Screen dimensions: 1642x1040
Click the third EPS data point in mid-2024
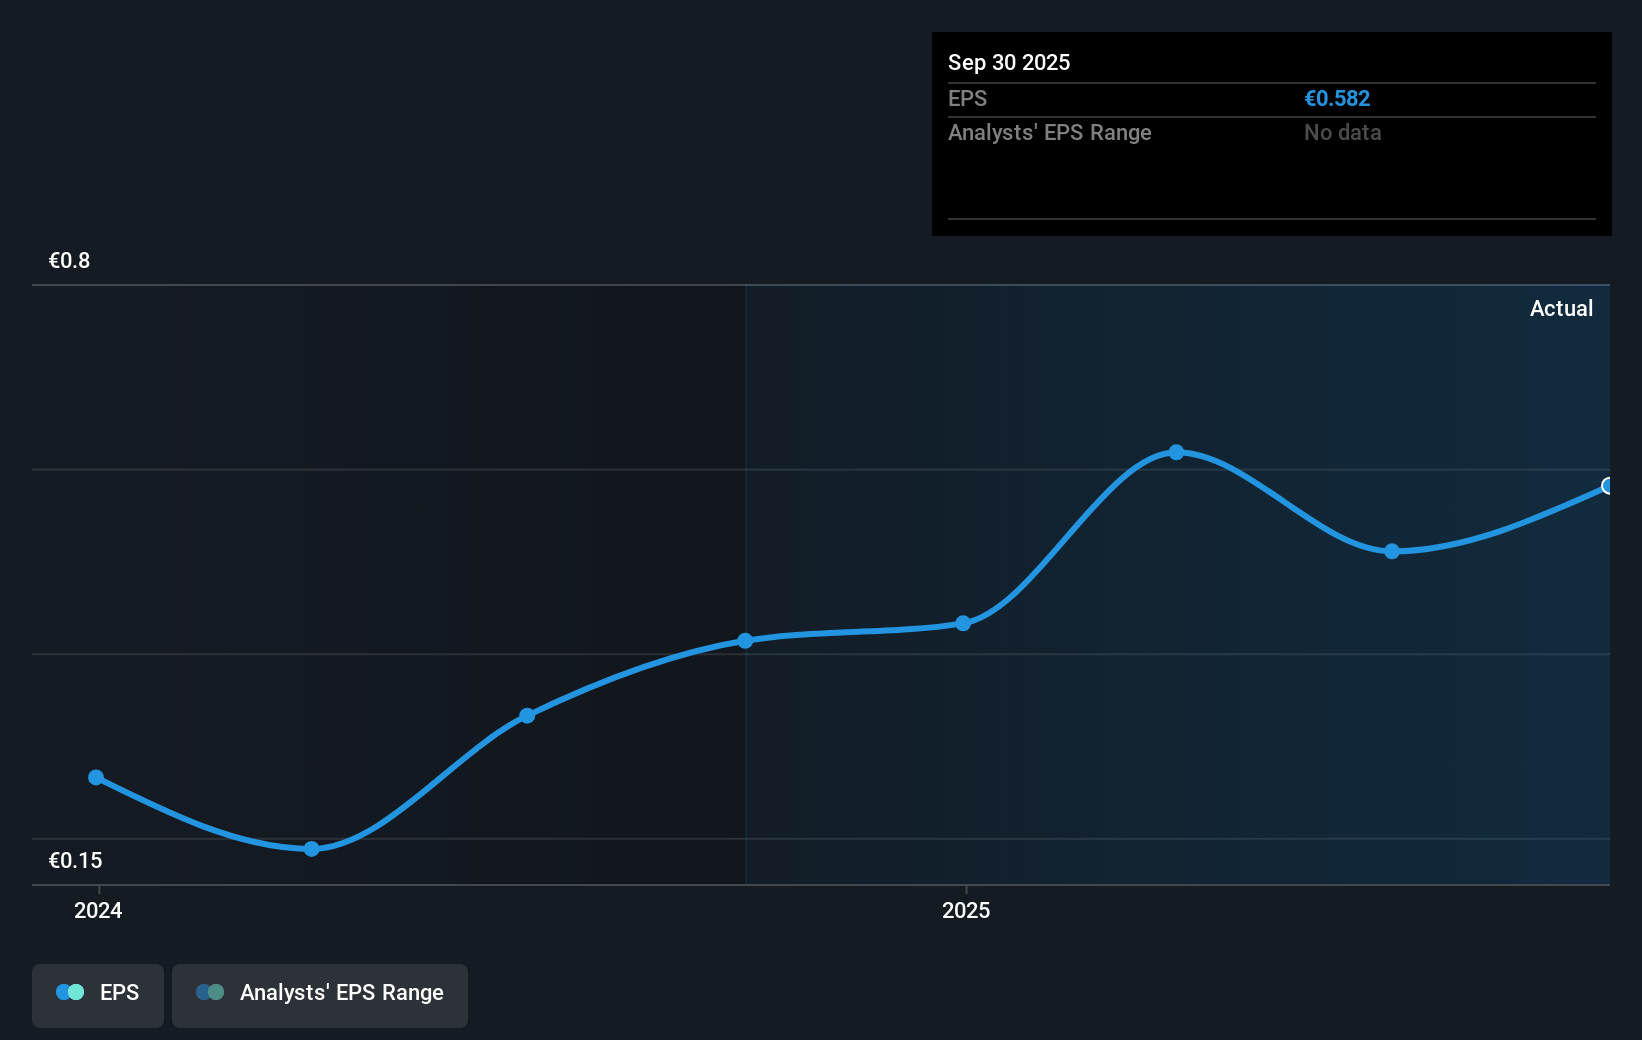527,715
